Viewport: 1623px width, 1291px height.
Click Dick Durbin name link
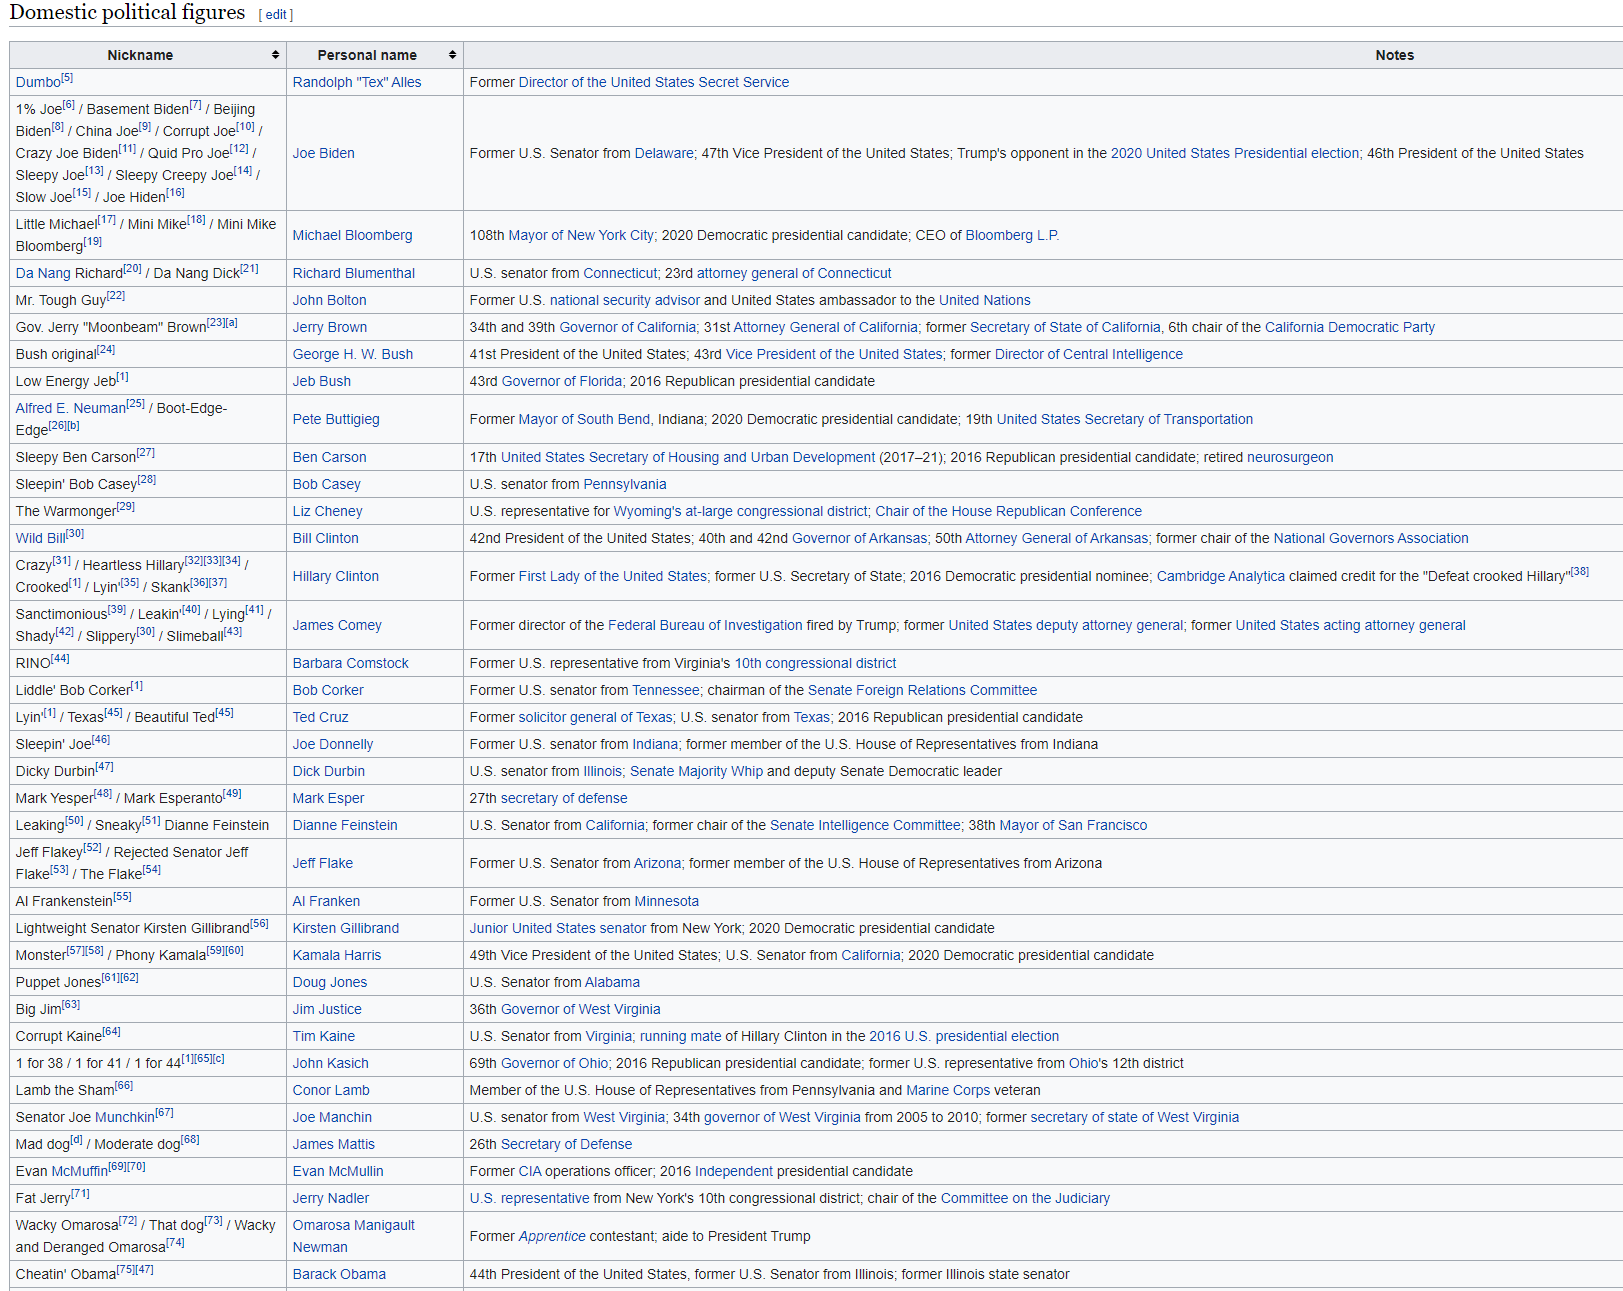point(329,771)
